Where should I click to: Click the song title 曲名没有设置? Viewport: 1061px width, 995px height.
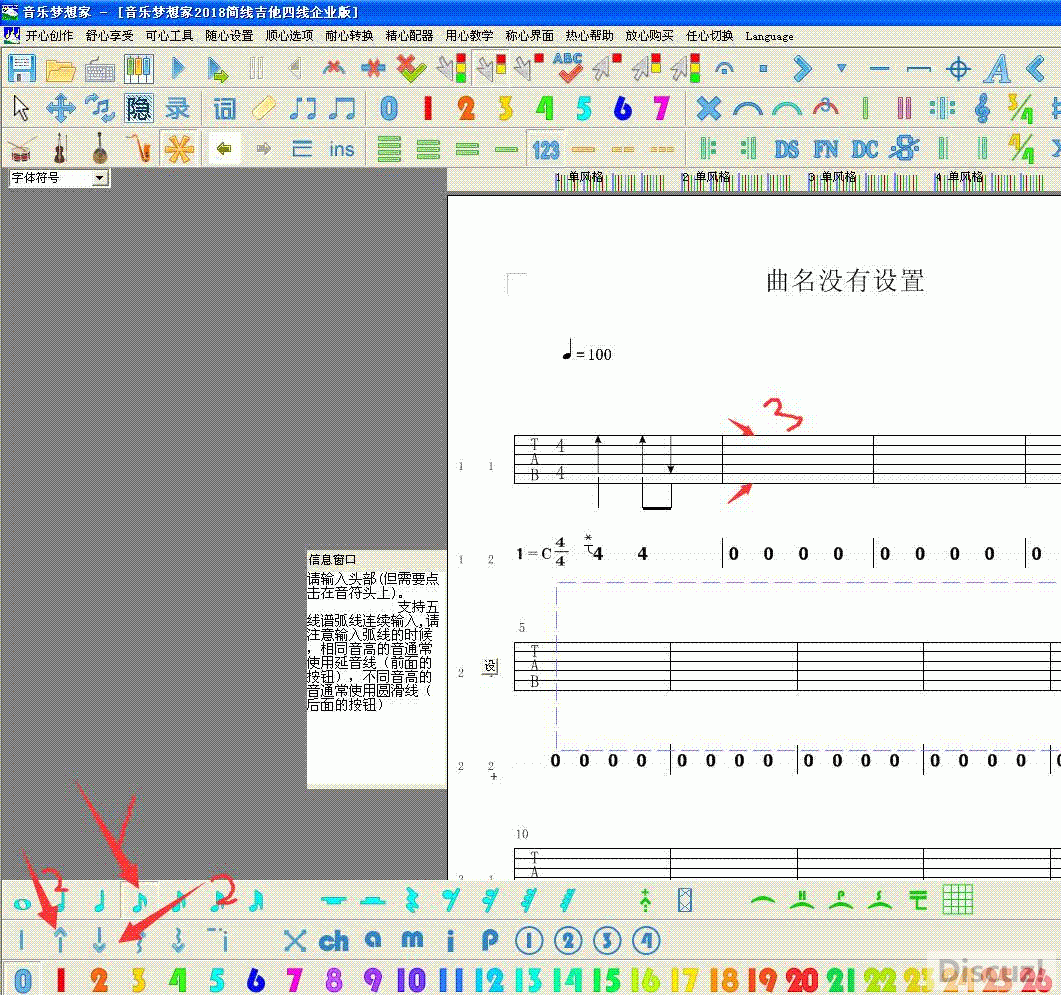(x=844, y=281)
